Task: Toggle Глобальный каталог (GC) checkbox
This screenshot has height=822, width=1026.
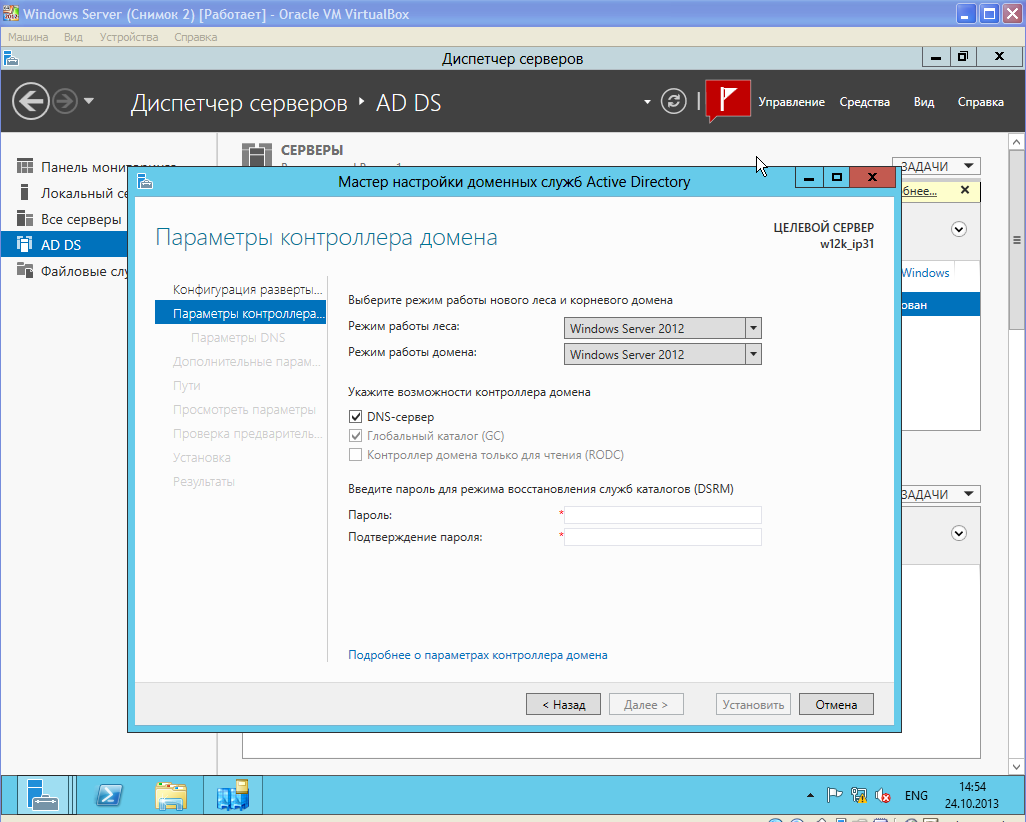Action: coord(355,435)
